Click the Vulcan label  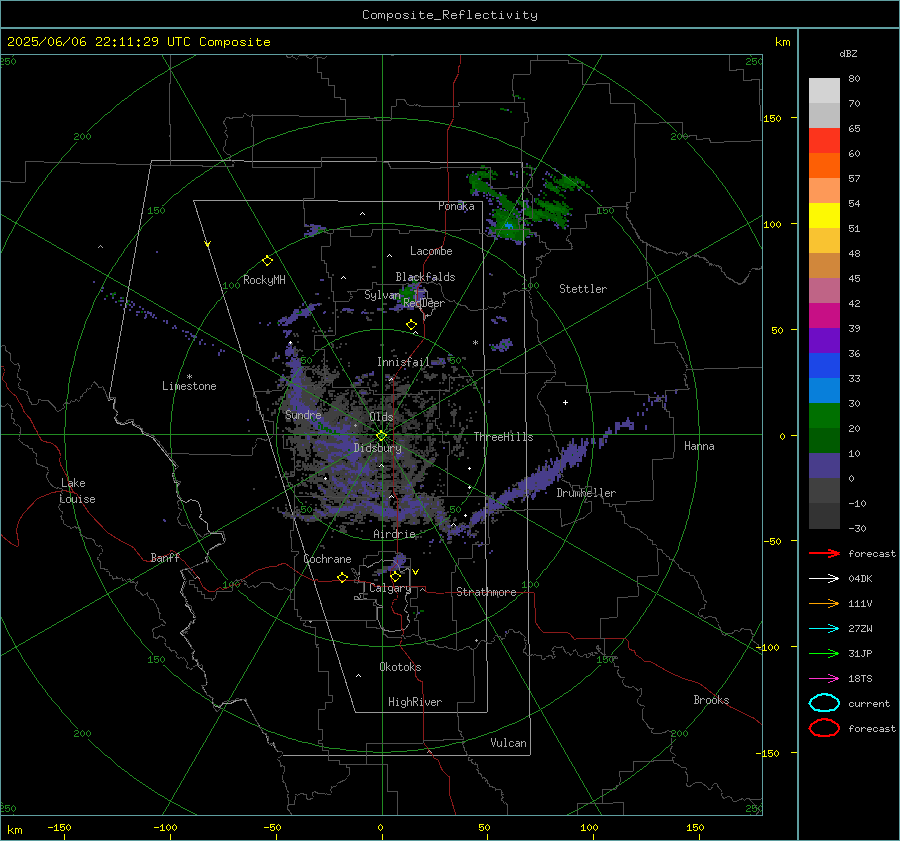(508, 743)
